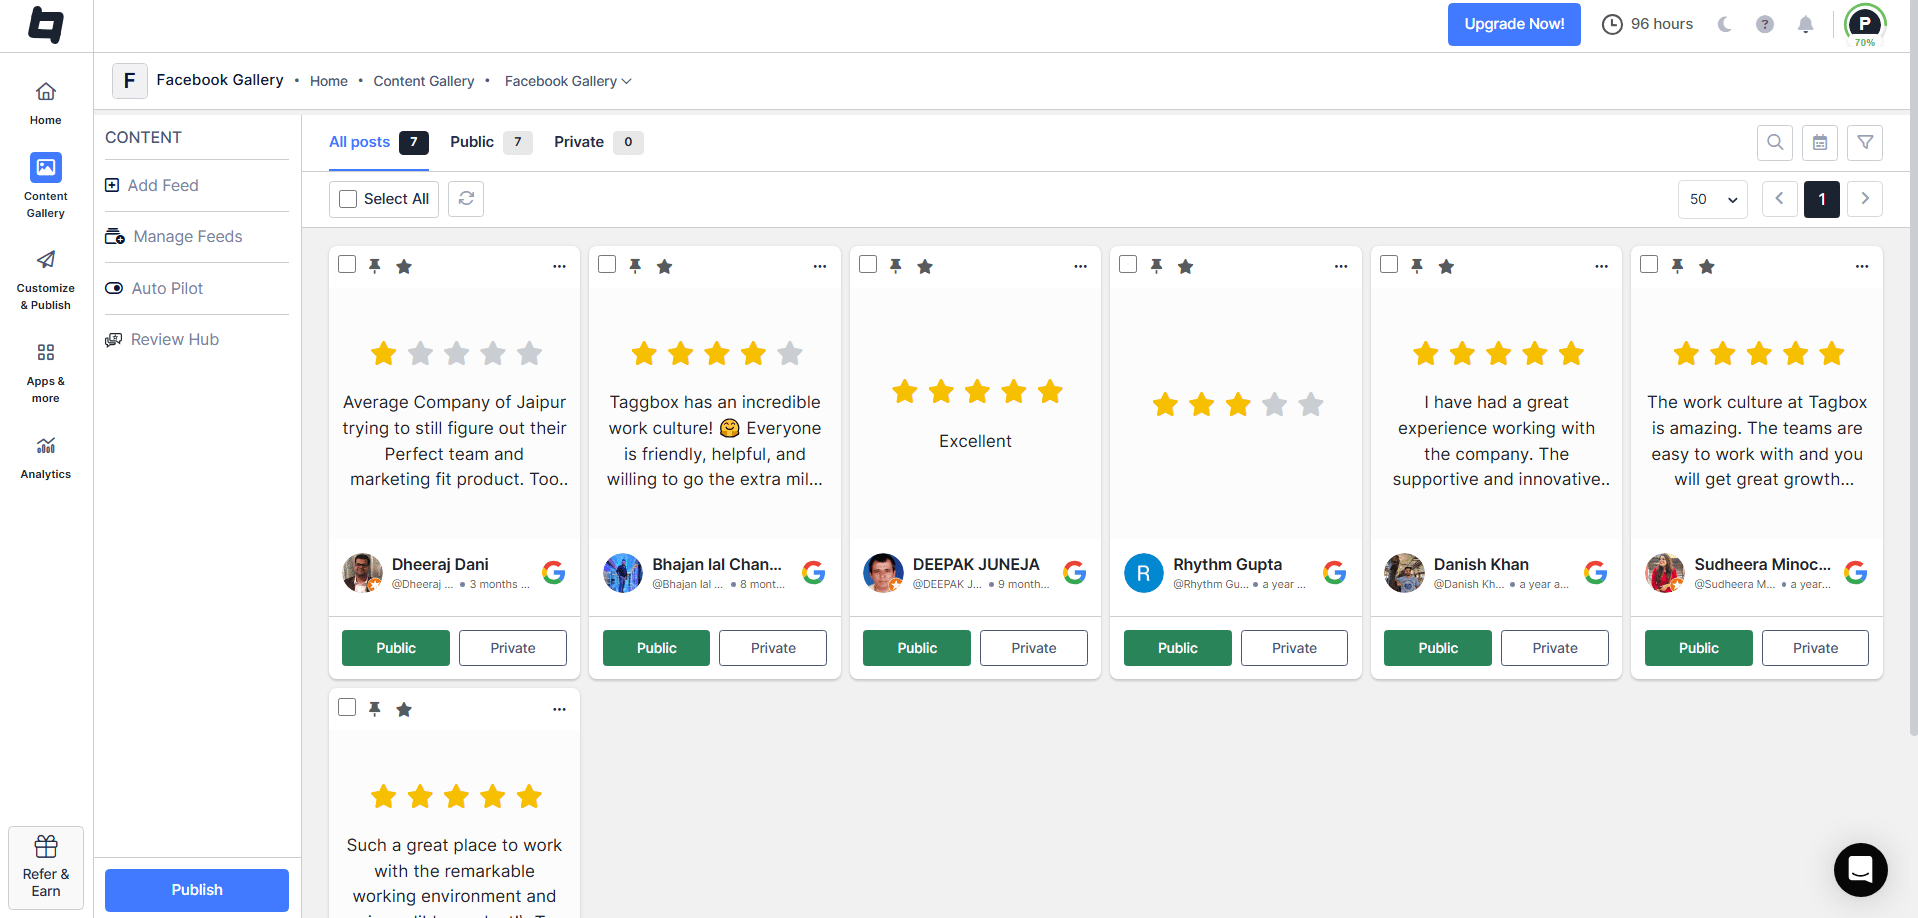Viewport: 1918px width, 918px height.
Task: Open more options on Dheeraj Dani post
Action: [x=559, y=266]
